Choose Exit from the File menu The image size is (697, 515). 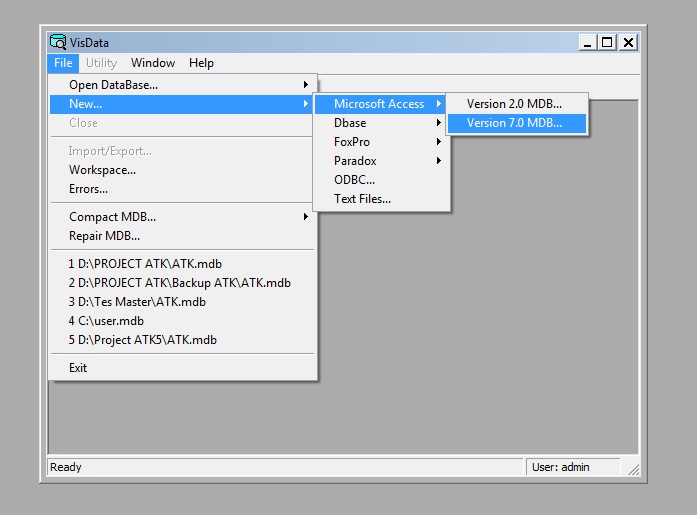point(183,368)
